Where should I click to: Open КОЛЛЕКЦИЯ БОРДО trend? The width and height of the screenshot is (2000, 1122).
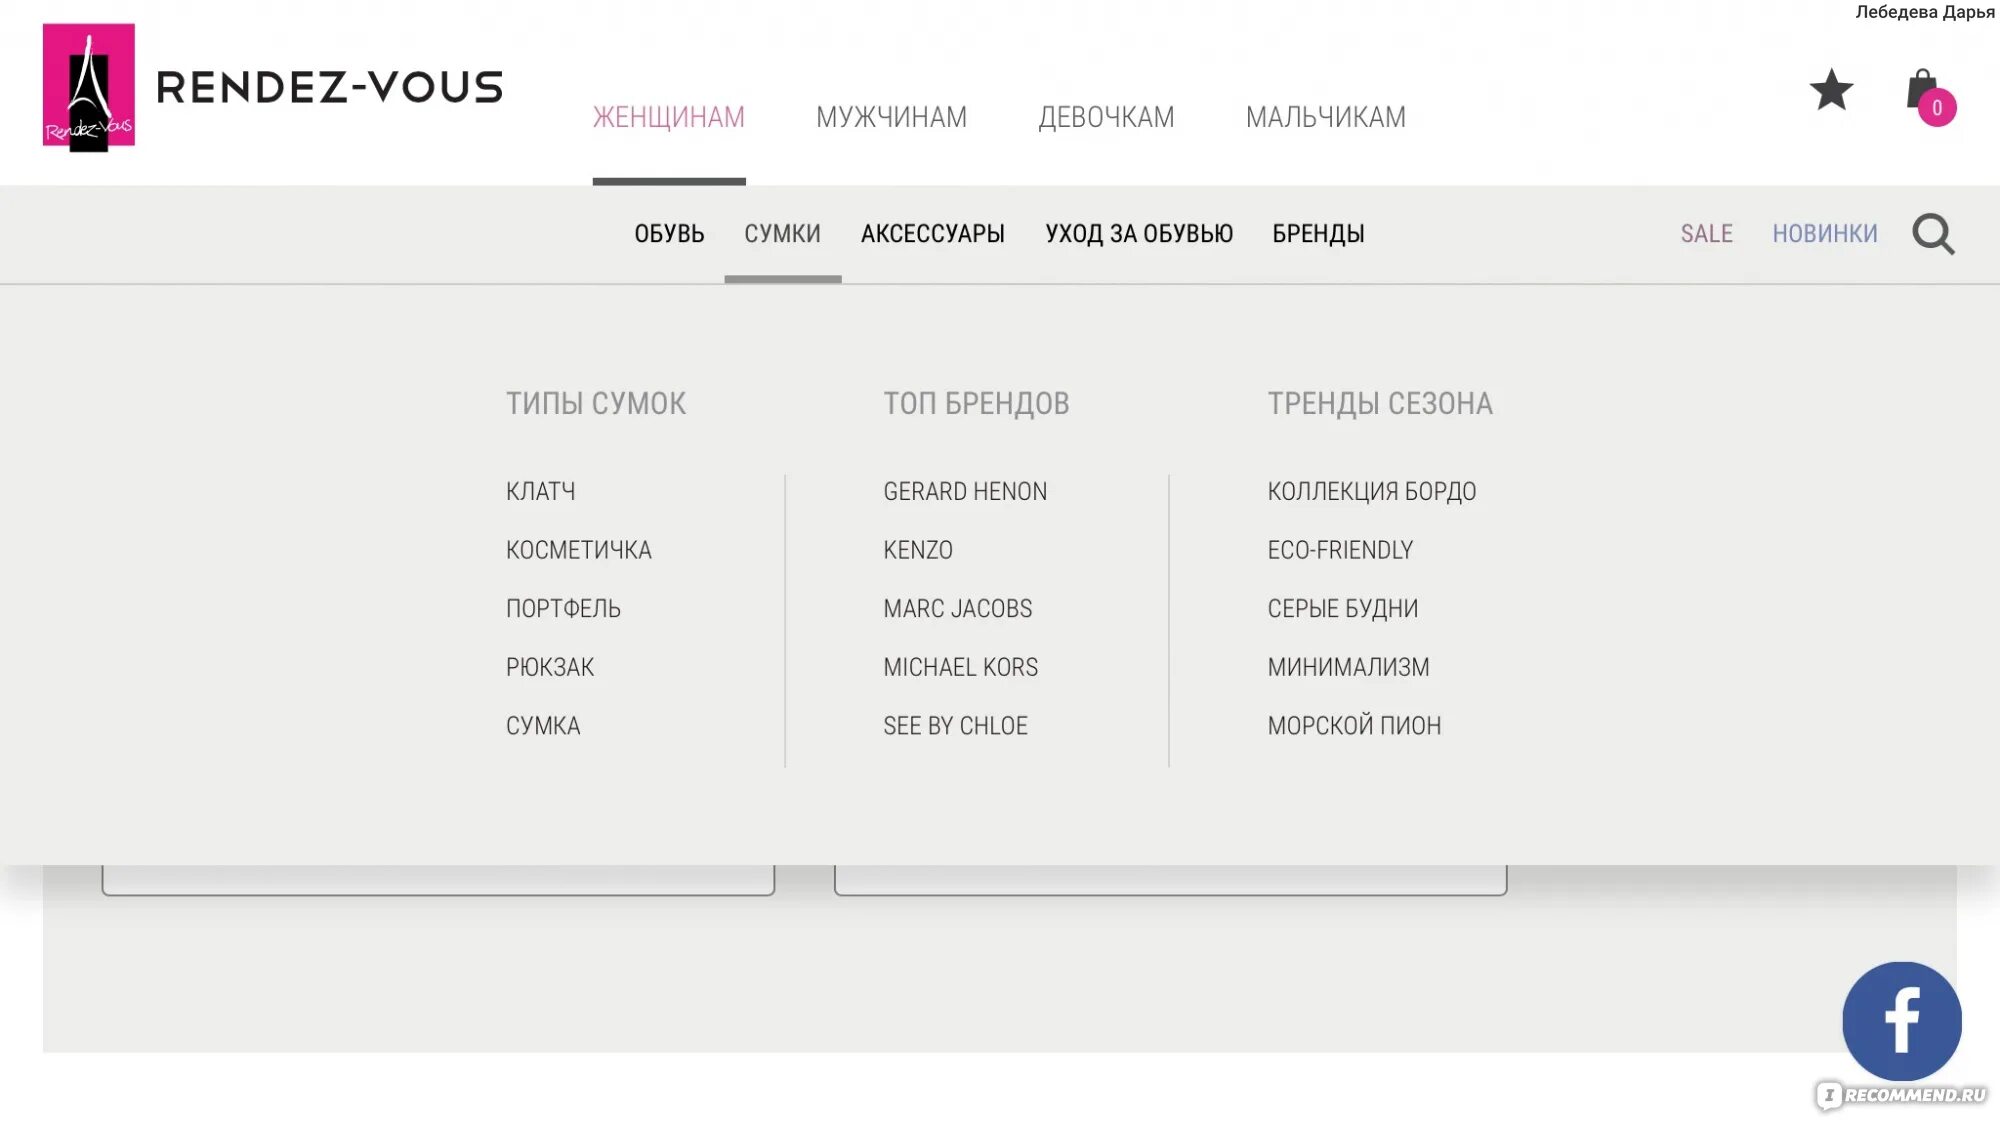click(1371, 492)
